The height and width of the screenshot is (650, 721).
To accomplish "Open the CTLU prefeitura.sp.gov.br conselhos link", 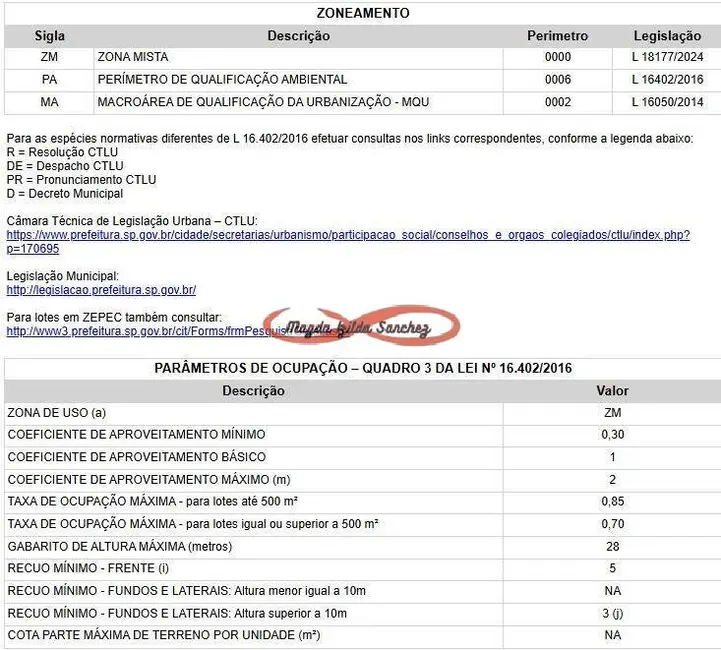I will (347, 235).
